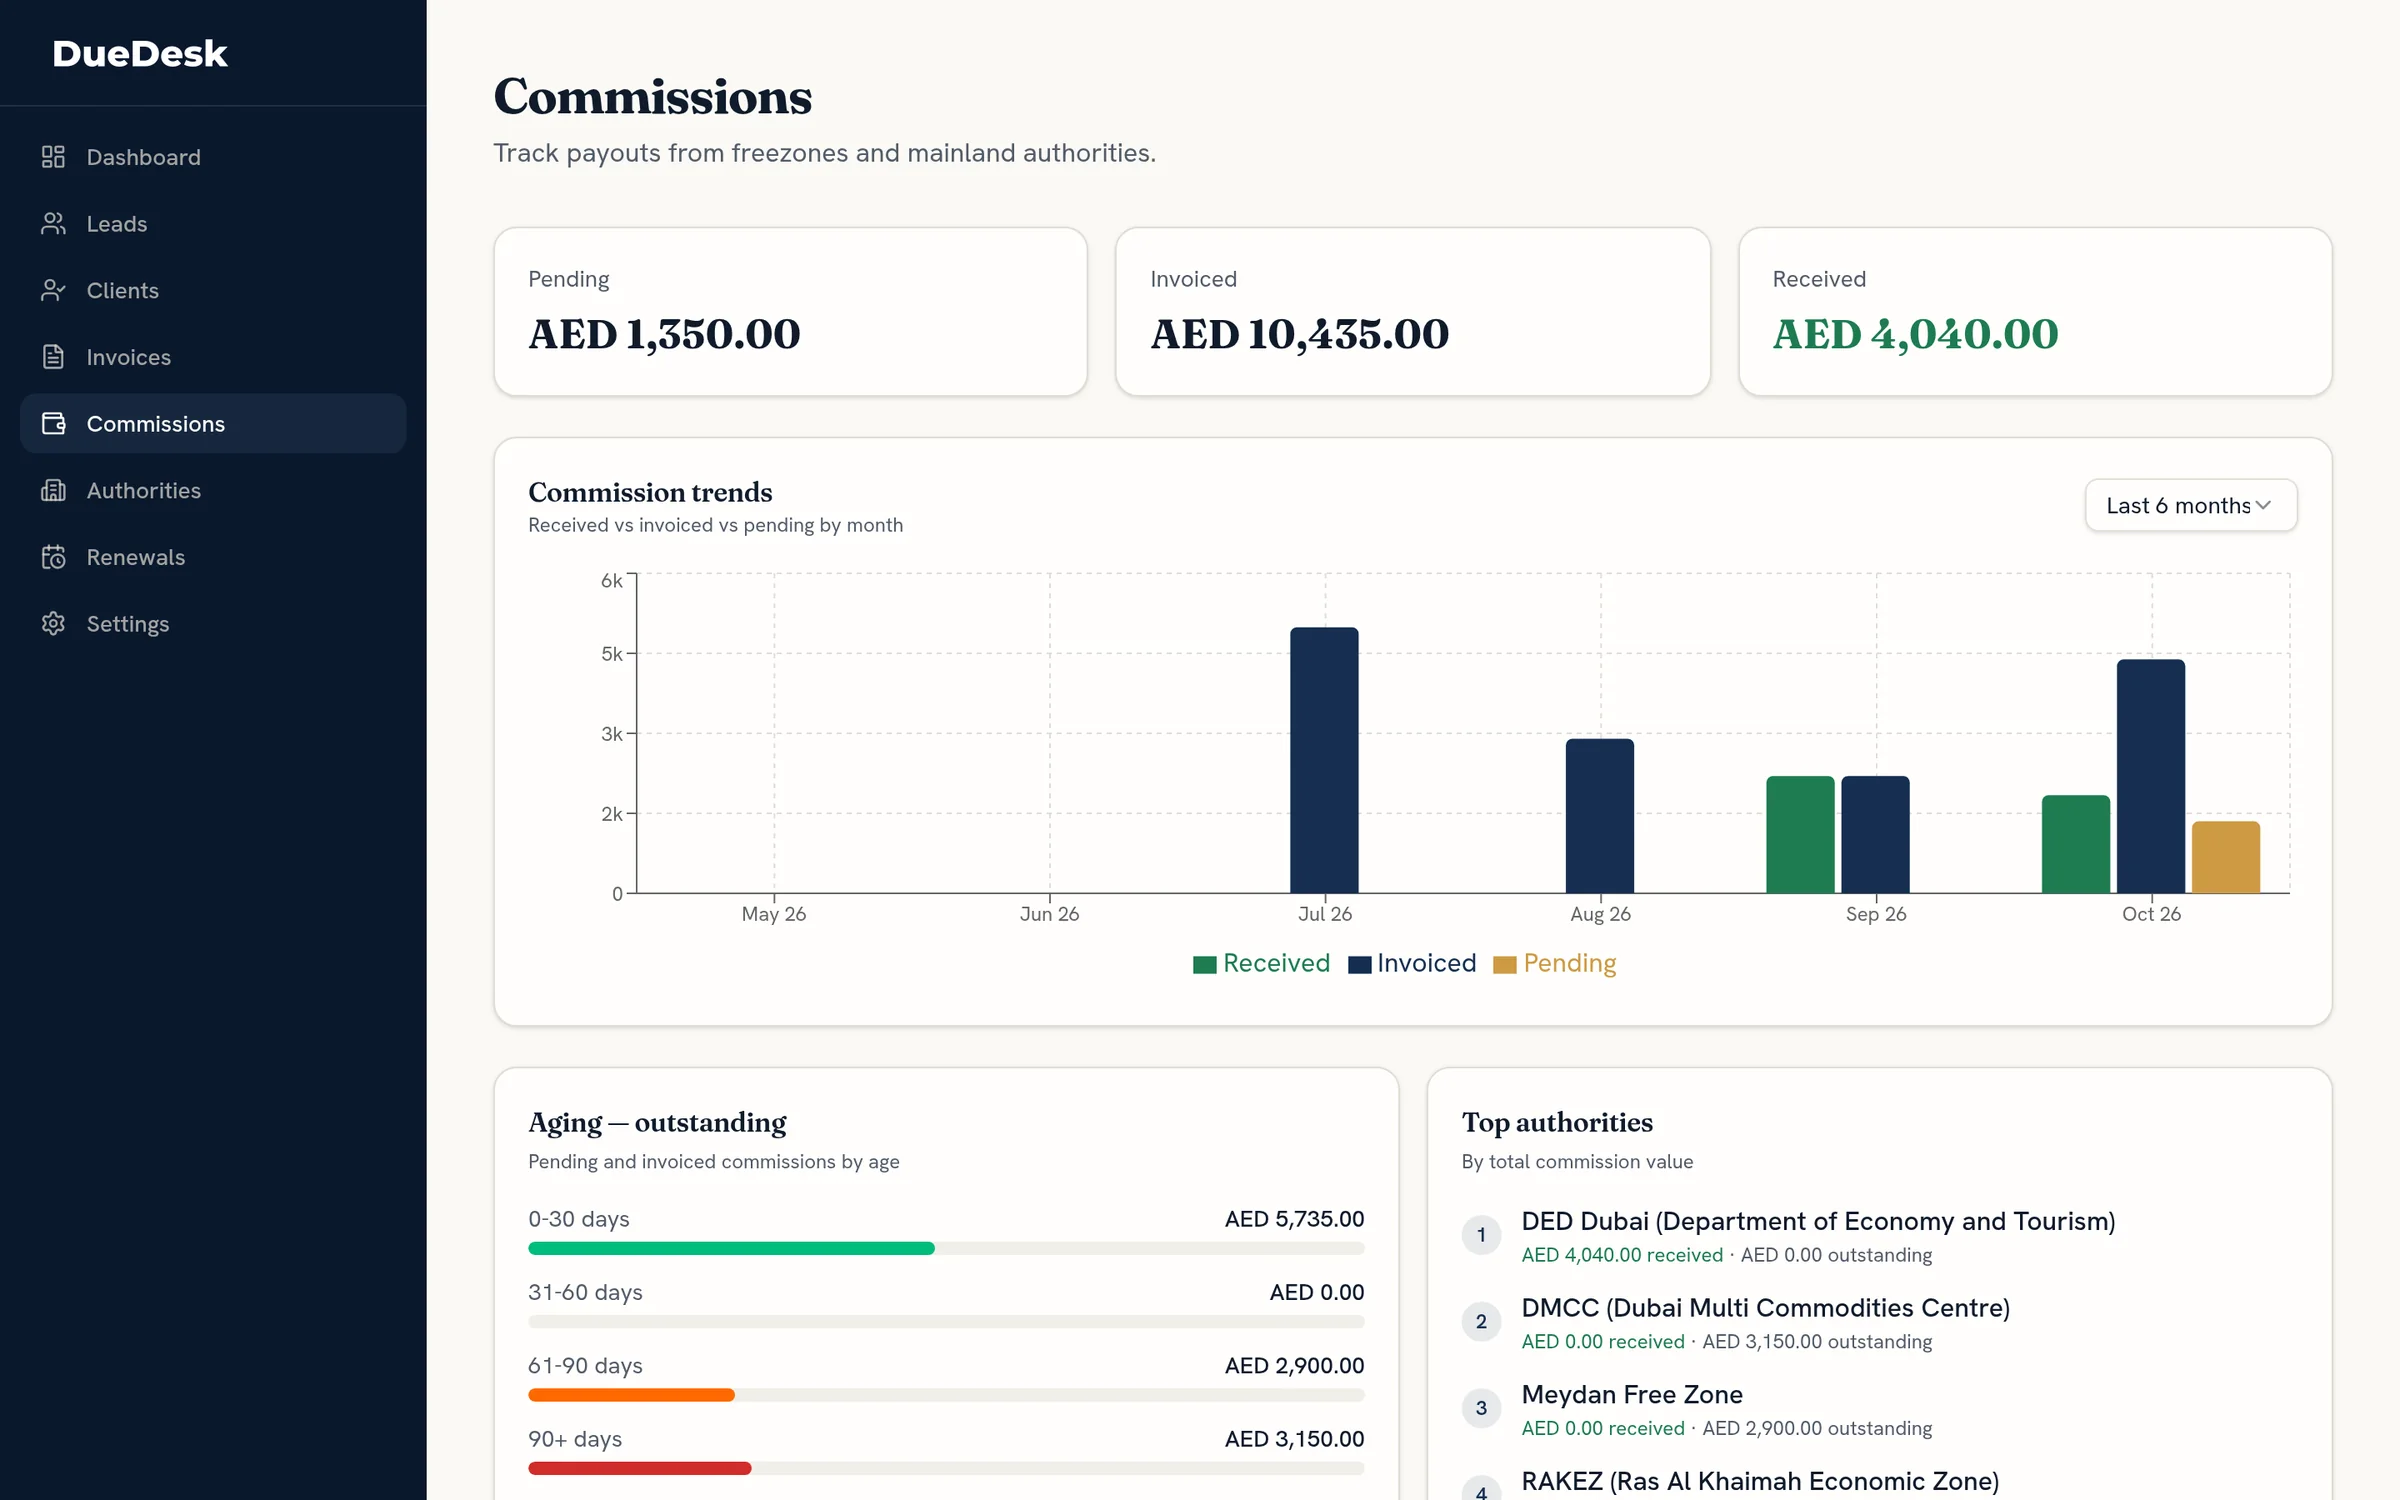Click the Clients user-check icon
The width and height of the screenshot is (2400, 1500).
[x=53, y=290]
